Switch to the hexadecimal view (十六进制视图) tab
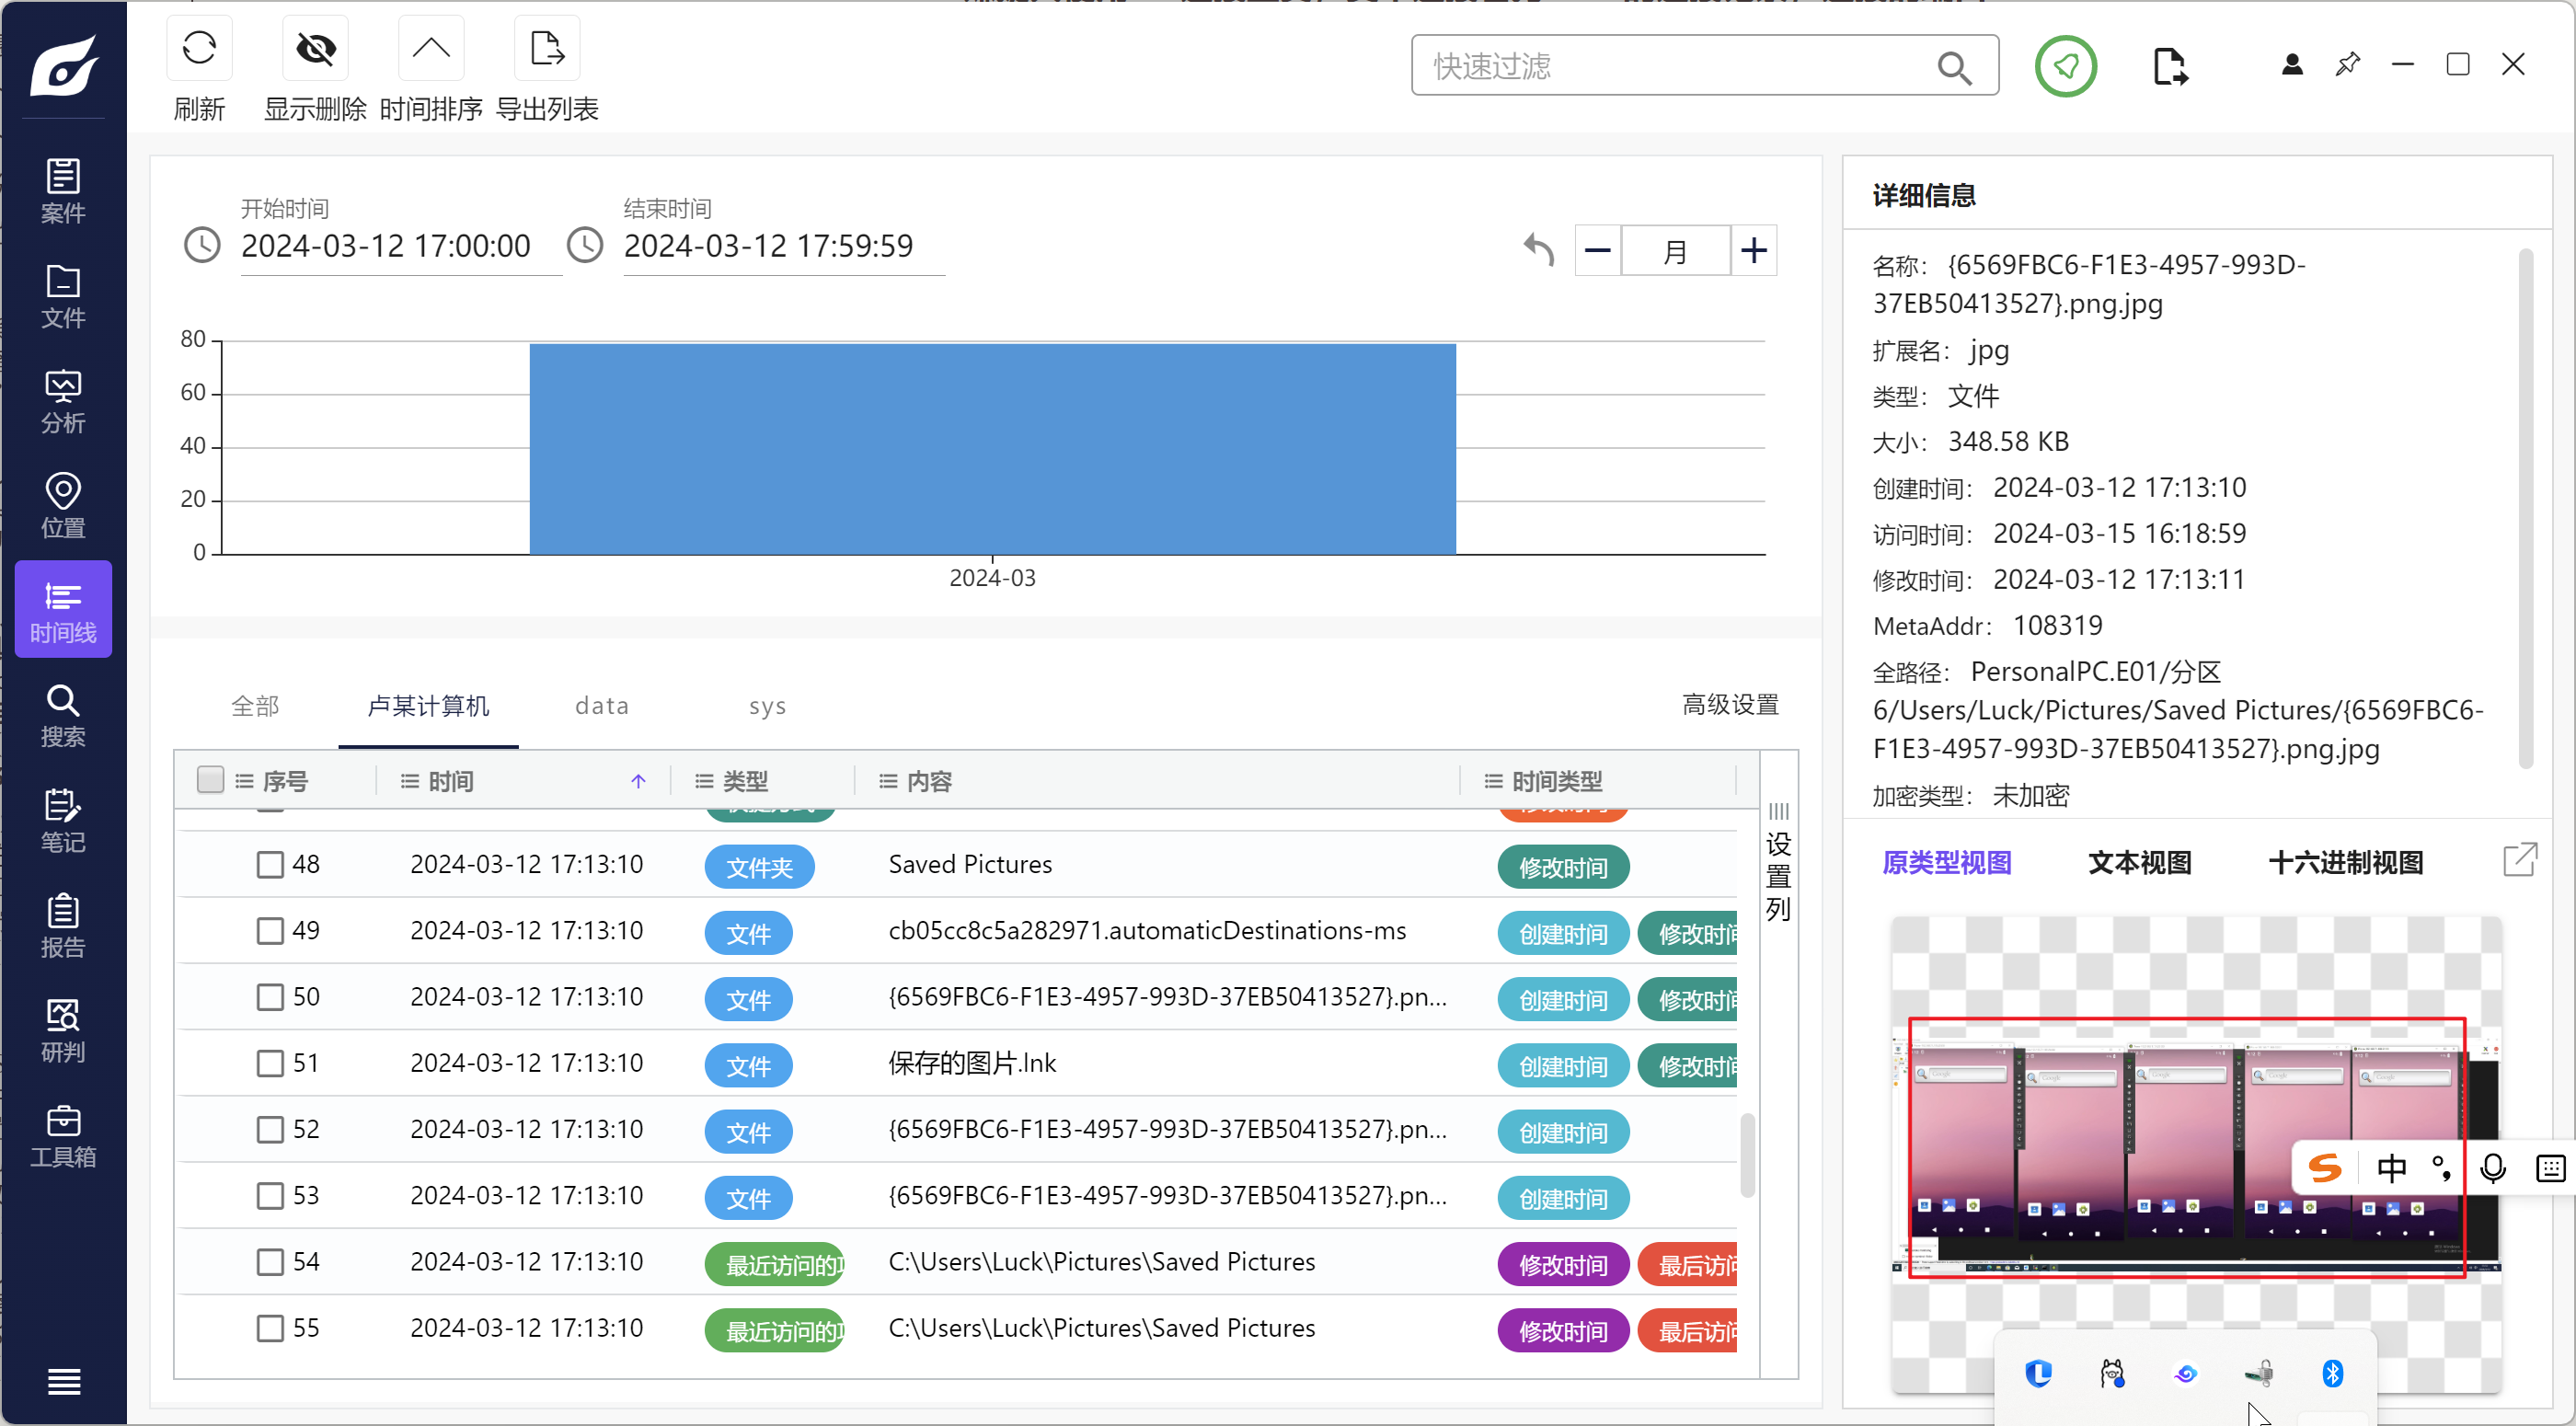 point(2345,862)
